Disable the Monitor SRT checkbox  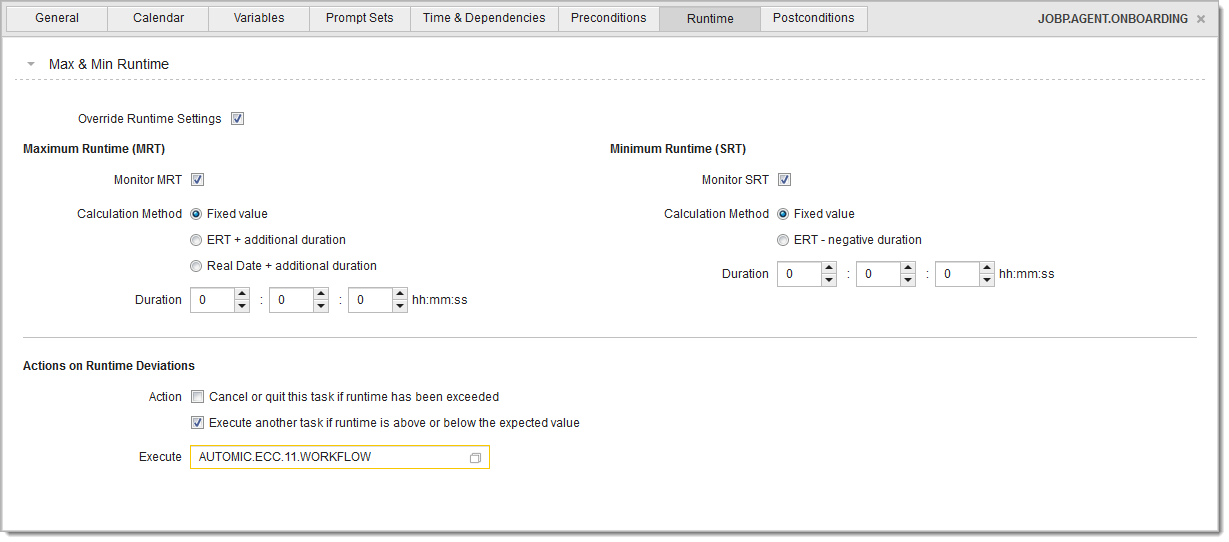point(784,180)
